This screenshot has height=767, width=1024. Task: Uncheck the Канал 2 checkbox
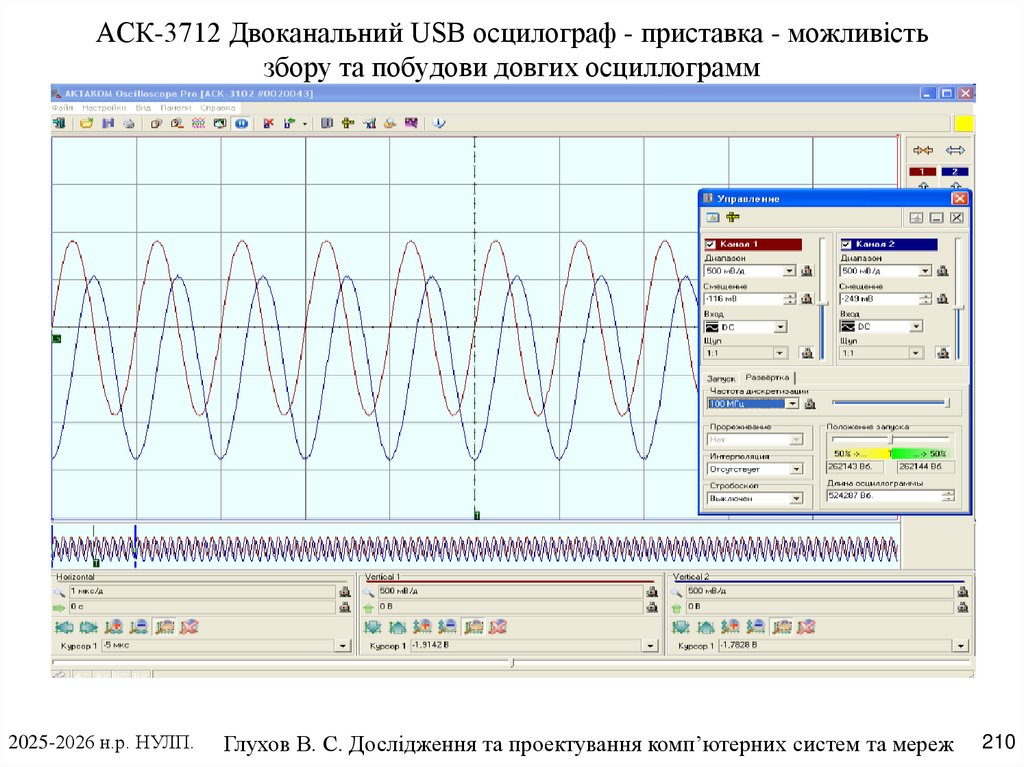(x=846, y=245)
